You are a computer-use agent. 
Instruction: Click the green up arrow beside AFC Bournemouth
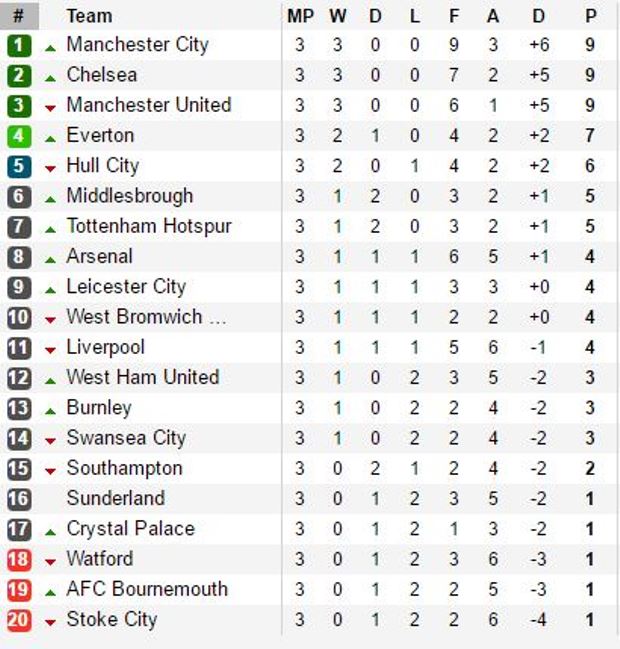click(x=51, y=591)
